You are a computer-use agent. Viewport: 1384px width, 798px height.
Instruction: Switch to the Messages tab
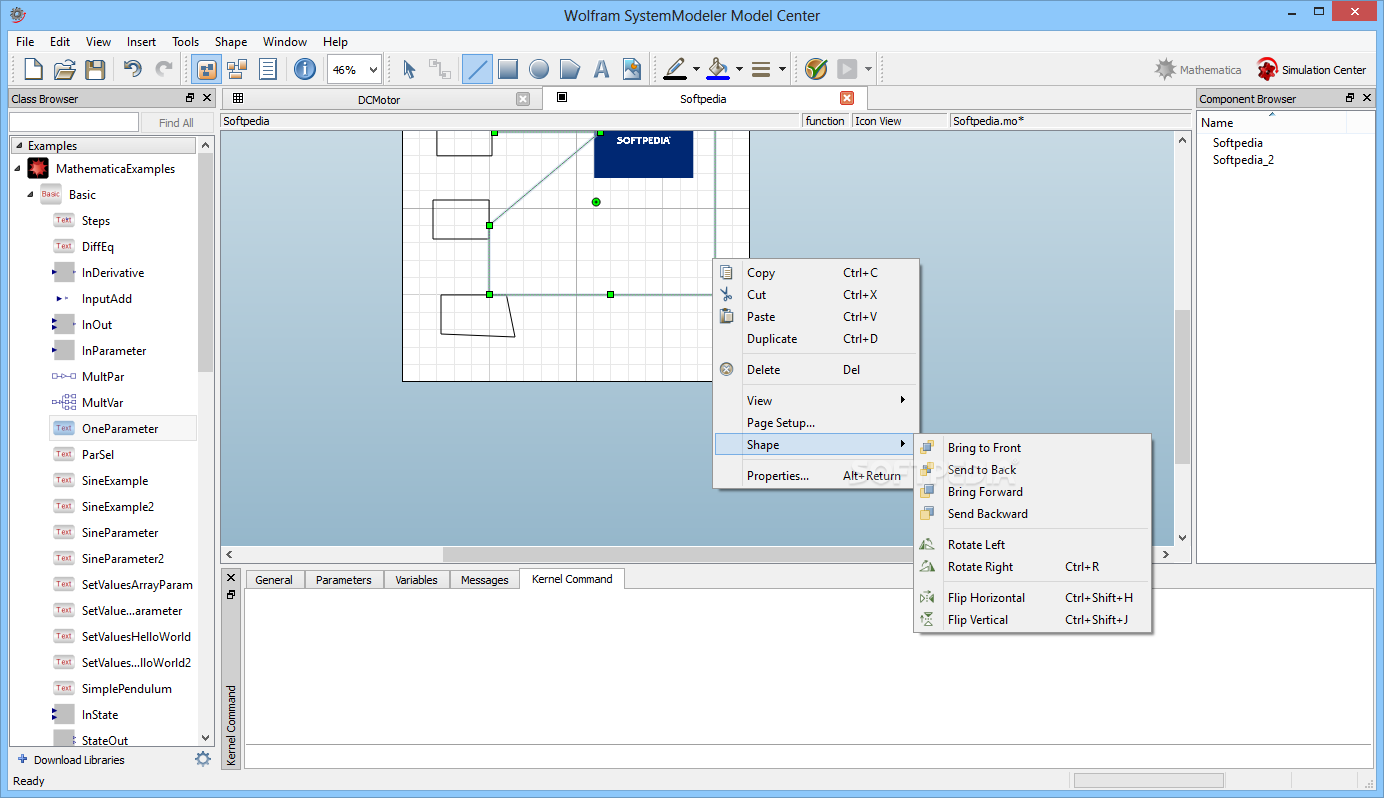(x=484, y=580)
